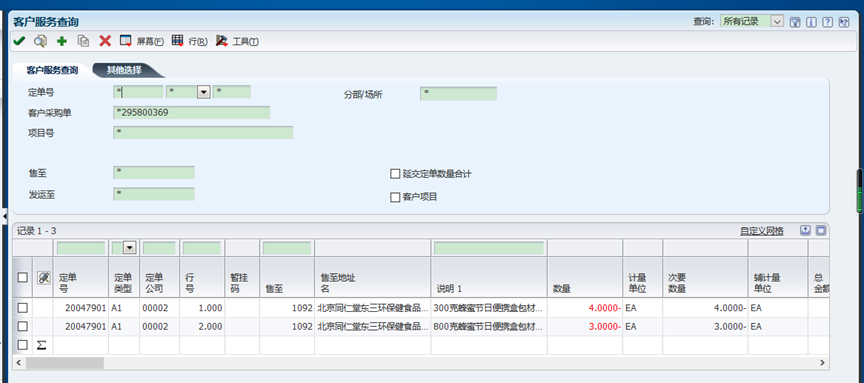
Task: Check the row checkbox for line 1.000
Action: pos(22,308)
